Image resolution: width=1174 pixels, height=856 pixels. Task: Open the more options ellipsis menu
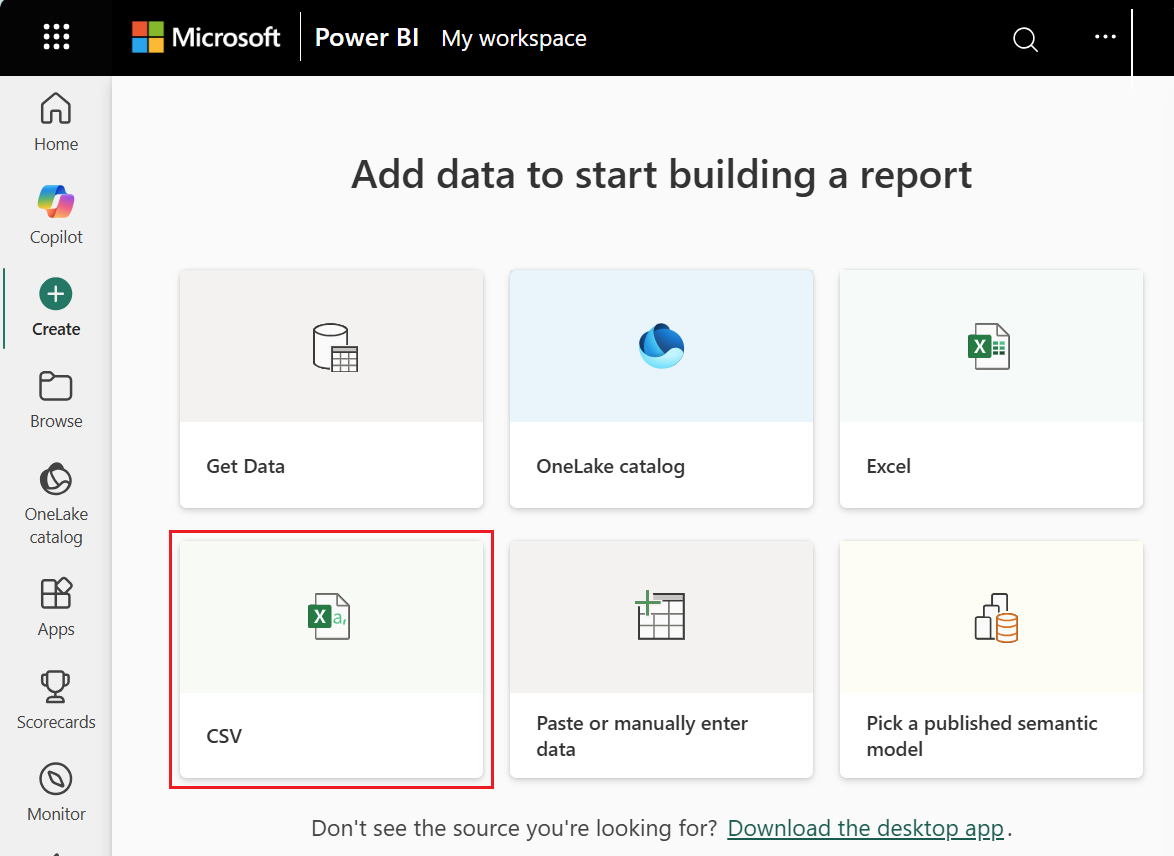click(x=1105, y=37)
